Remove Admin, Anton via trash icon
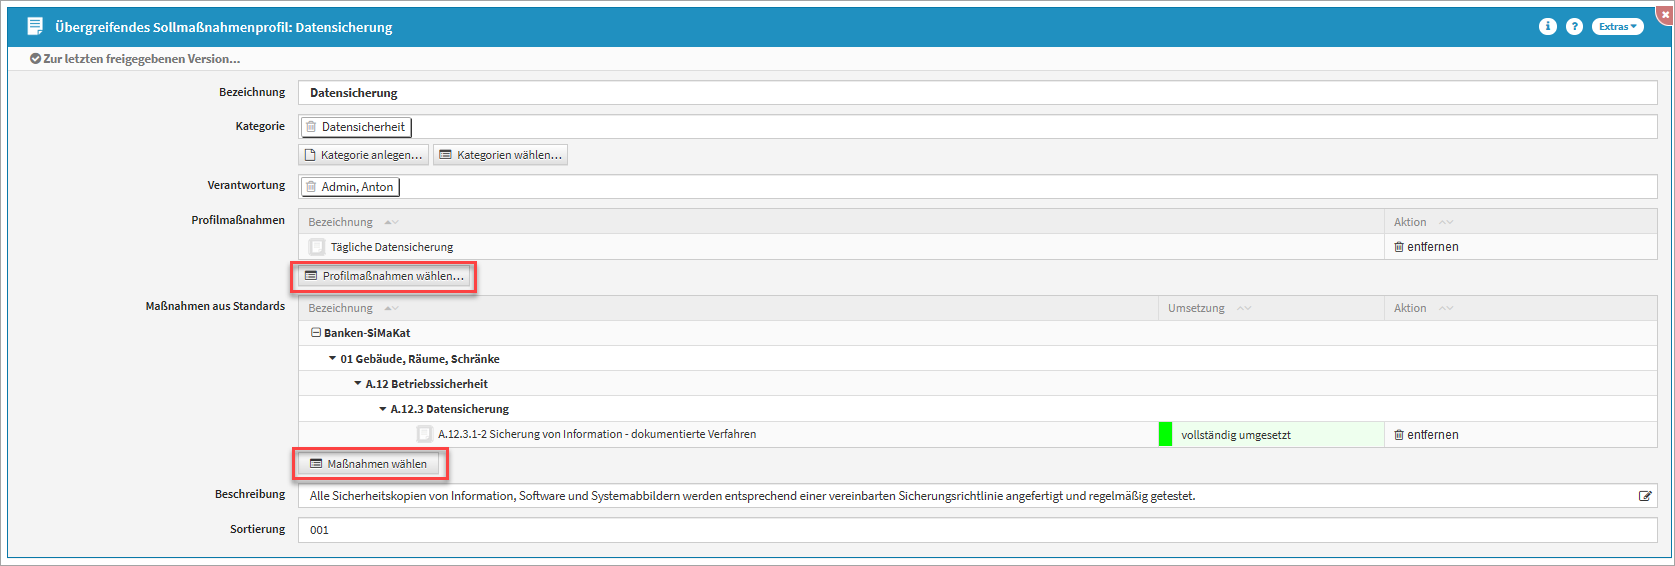Viewport: 1675px width, 566px height. click(311, 187)
